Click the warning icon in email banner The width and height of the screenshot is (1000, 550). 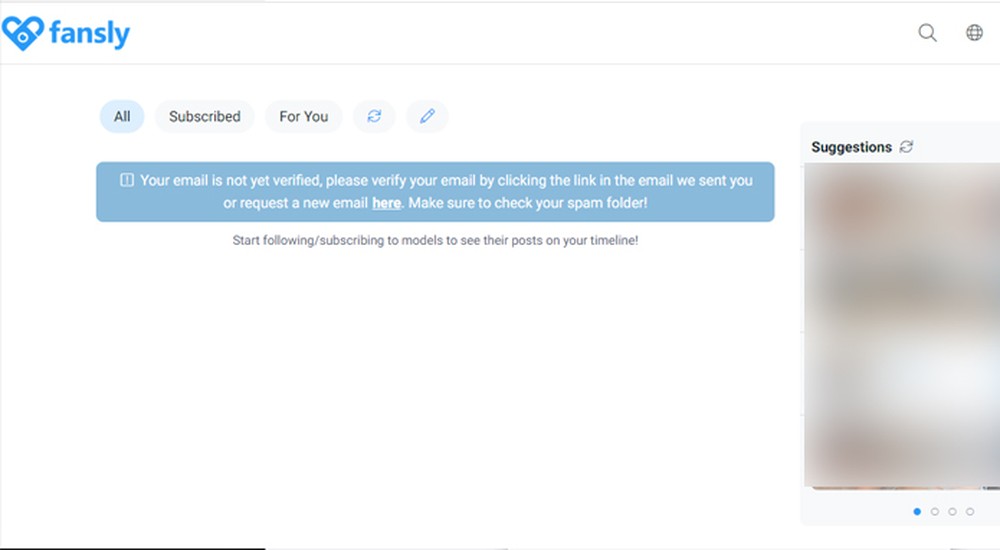coord(127,181)
